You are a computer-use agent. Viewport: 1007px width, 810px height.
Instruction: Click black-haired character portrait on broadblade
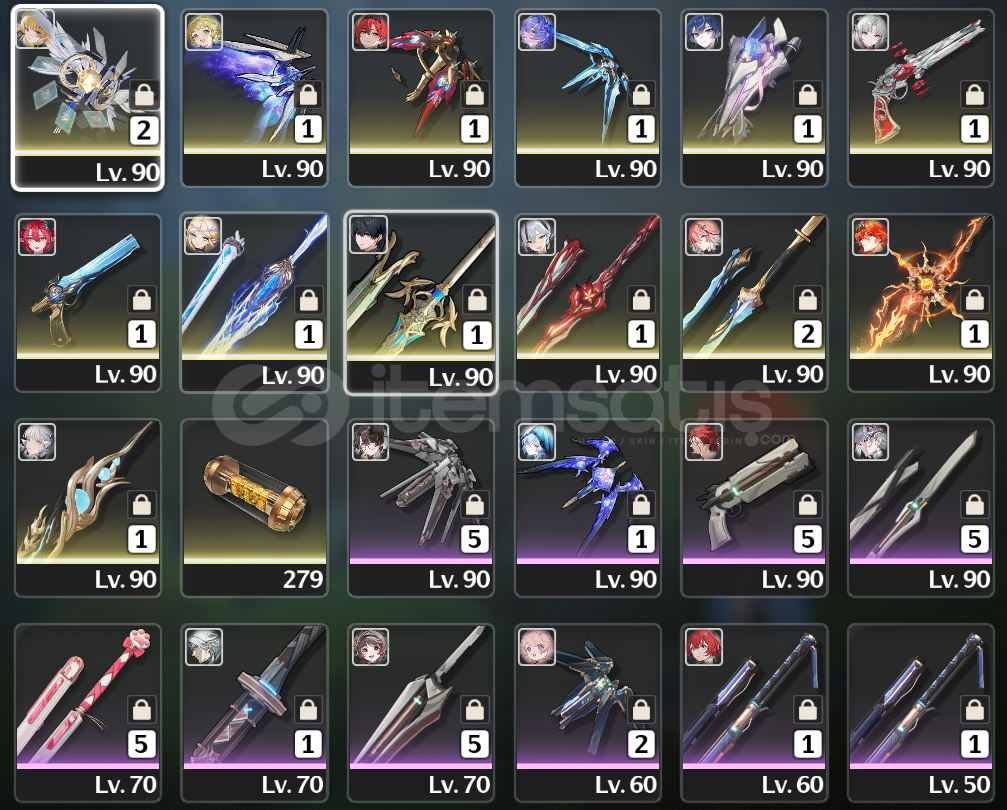click(369, 235)
